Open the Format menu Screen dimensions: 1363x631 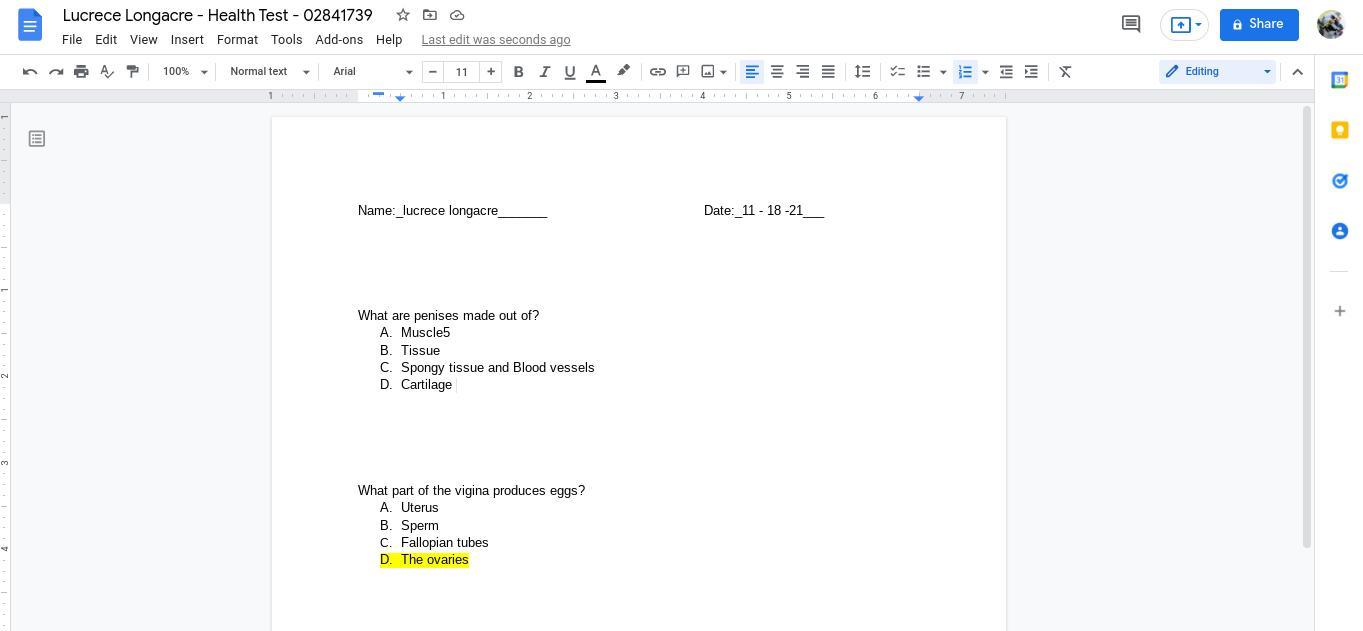click(237, 40)
